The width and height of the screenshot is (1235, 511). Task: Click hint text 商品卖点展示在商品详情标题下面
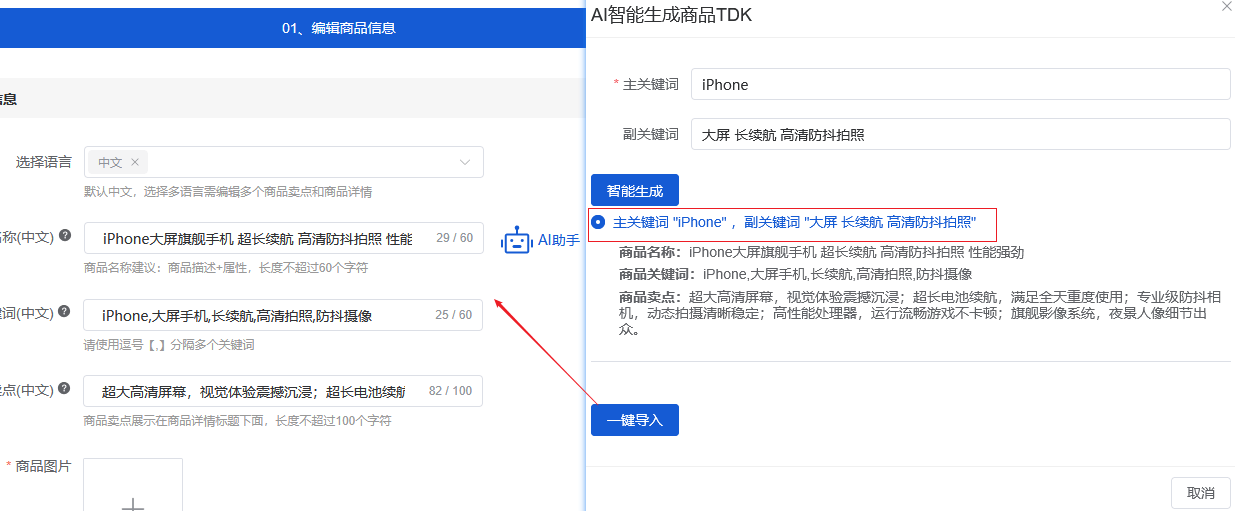tap(238, 421)
